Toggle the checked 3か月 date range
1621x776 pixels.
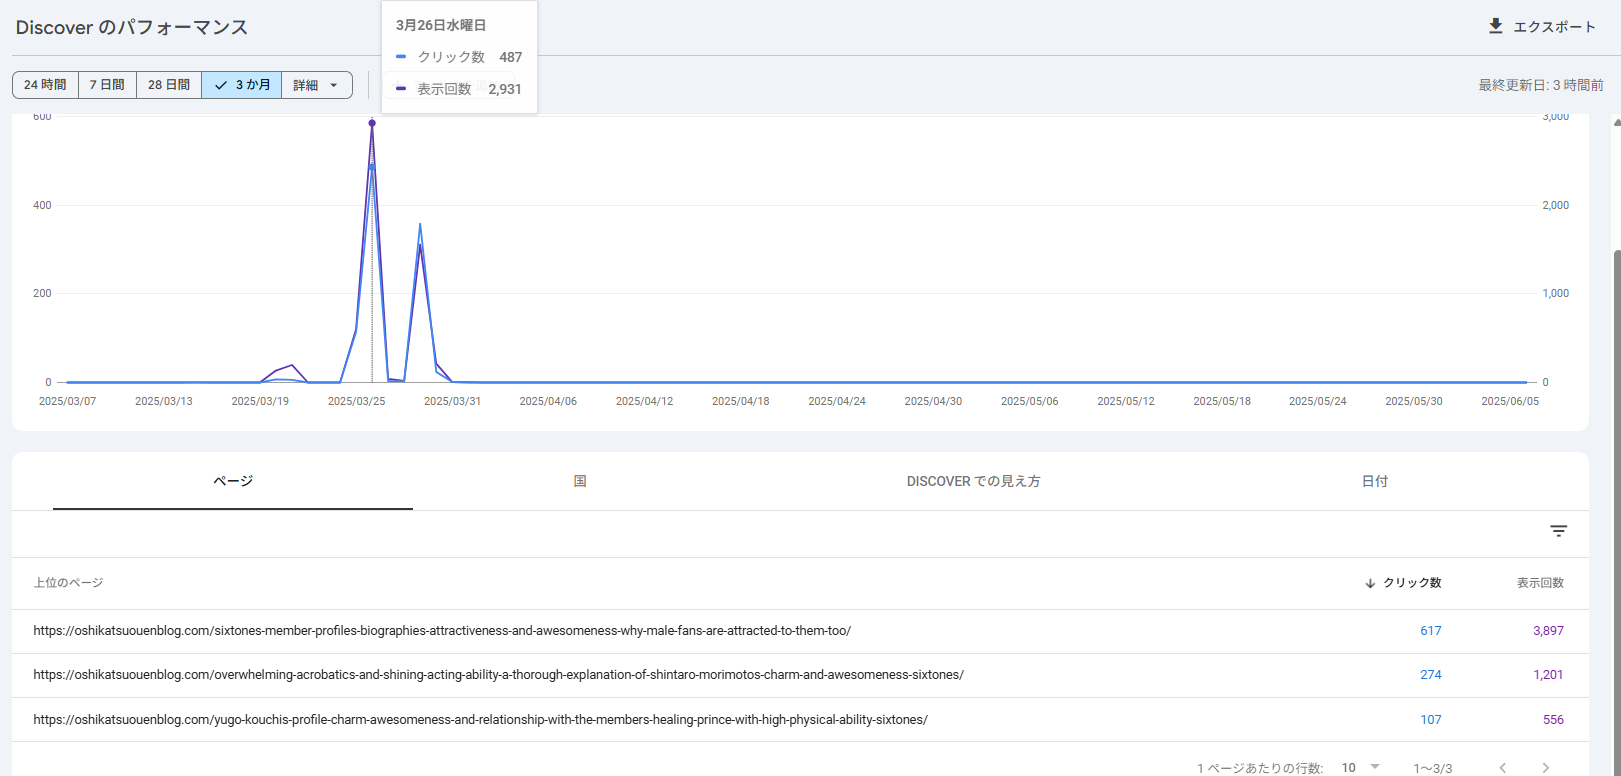click(242, 85)
